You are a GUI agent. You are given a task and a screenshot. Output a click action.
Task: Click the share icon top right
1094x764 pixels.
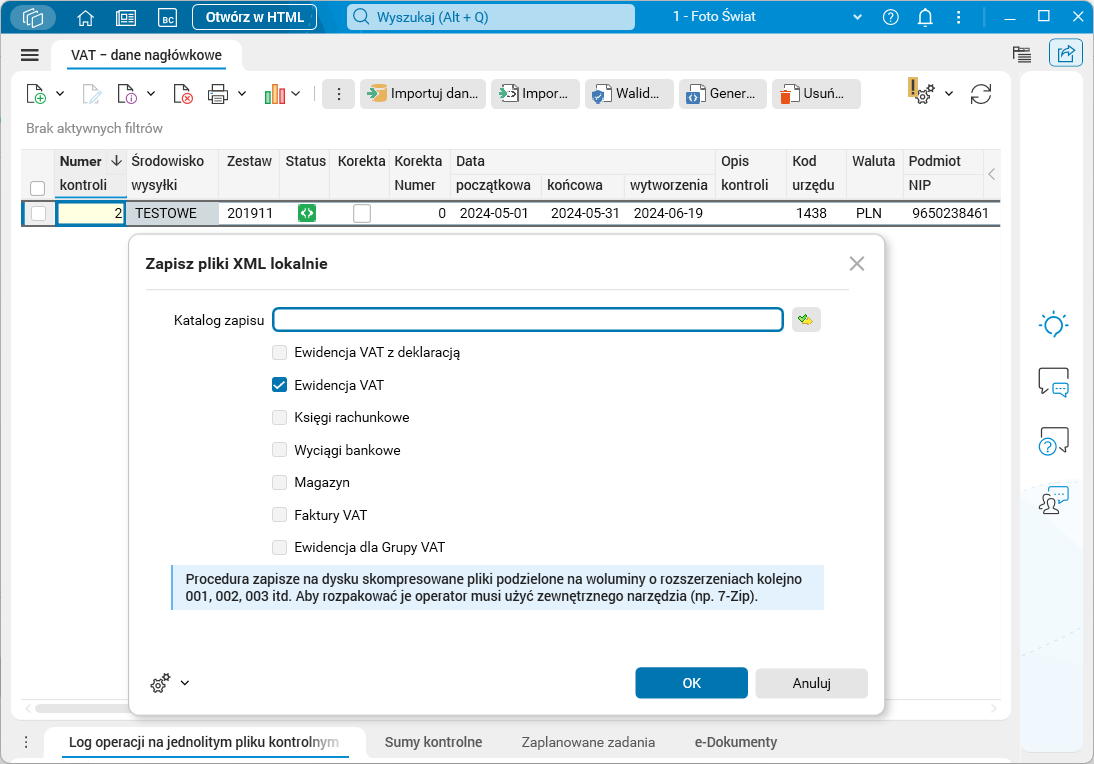(x=1065, y=53)
